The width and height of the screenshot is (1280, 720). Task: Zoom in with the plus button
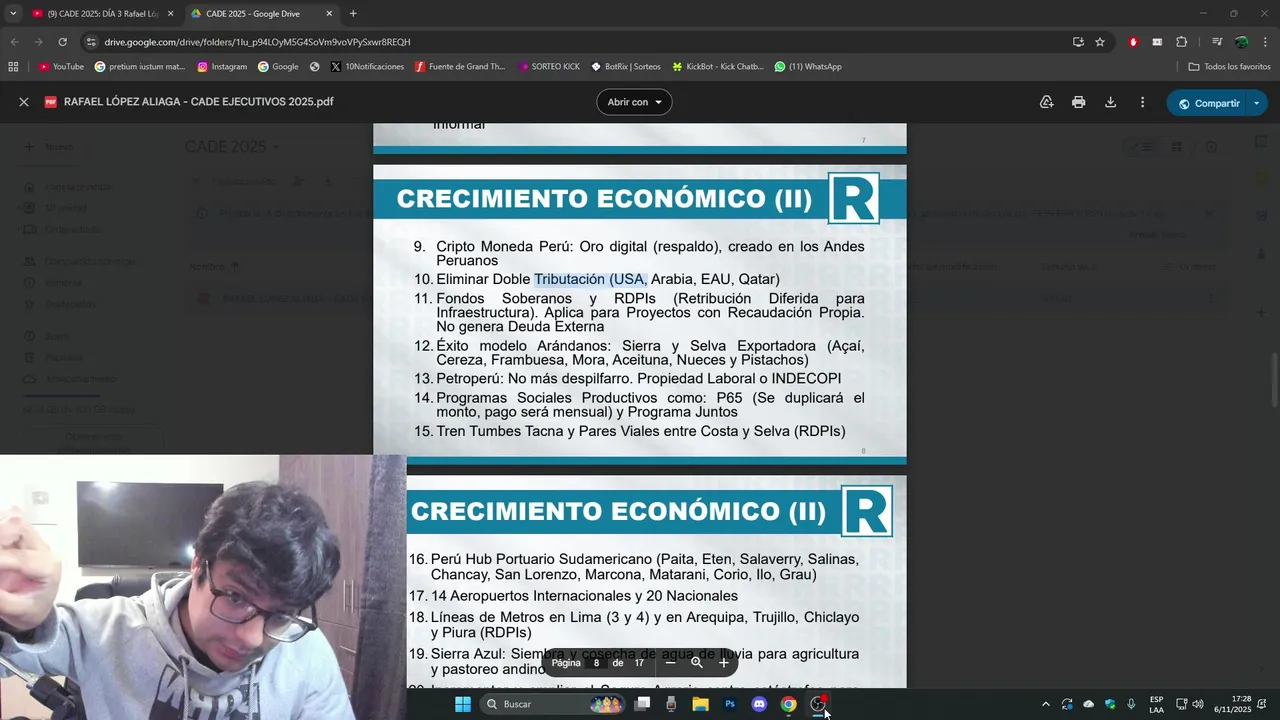[724, 662]
